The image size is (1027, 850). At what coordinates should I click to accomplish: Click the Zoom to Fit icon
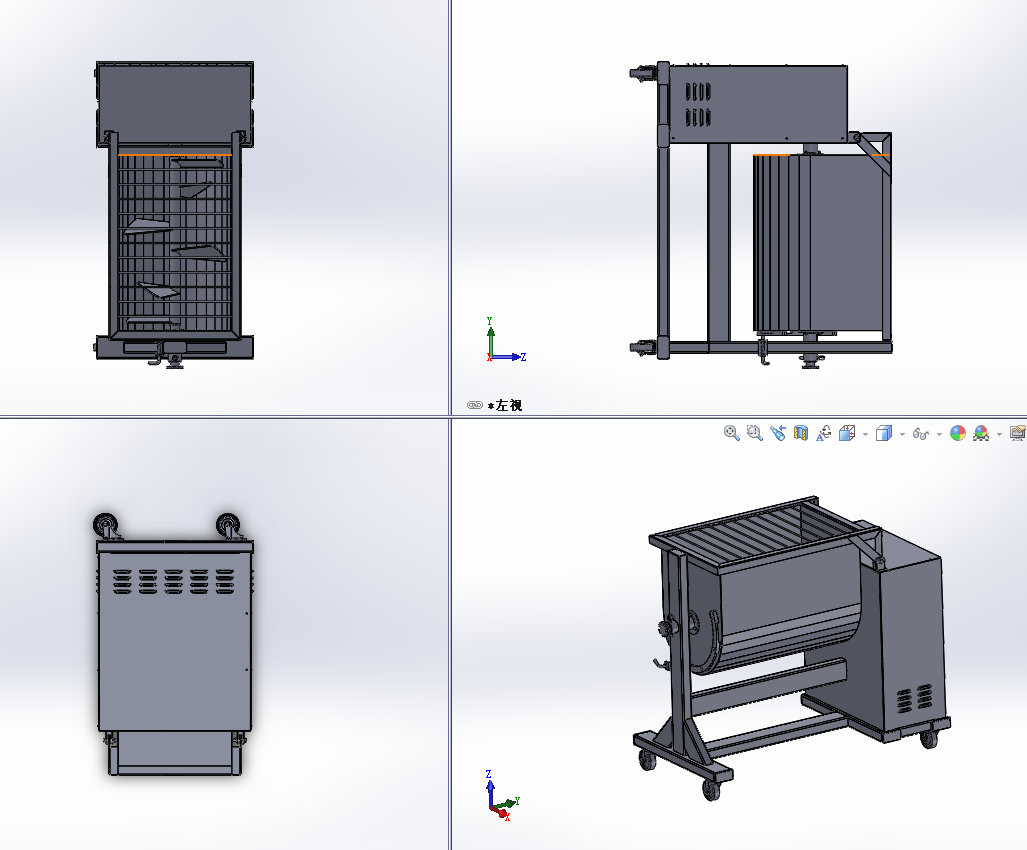pyautogui.click(x=732, y=433)
